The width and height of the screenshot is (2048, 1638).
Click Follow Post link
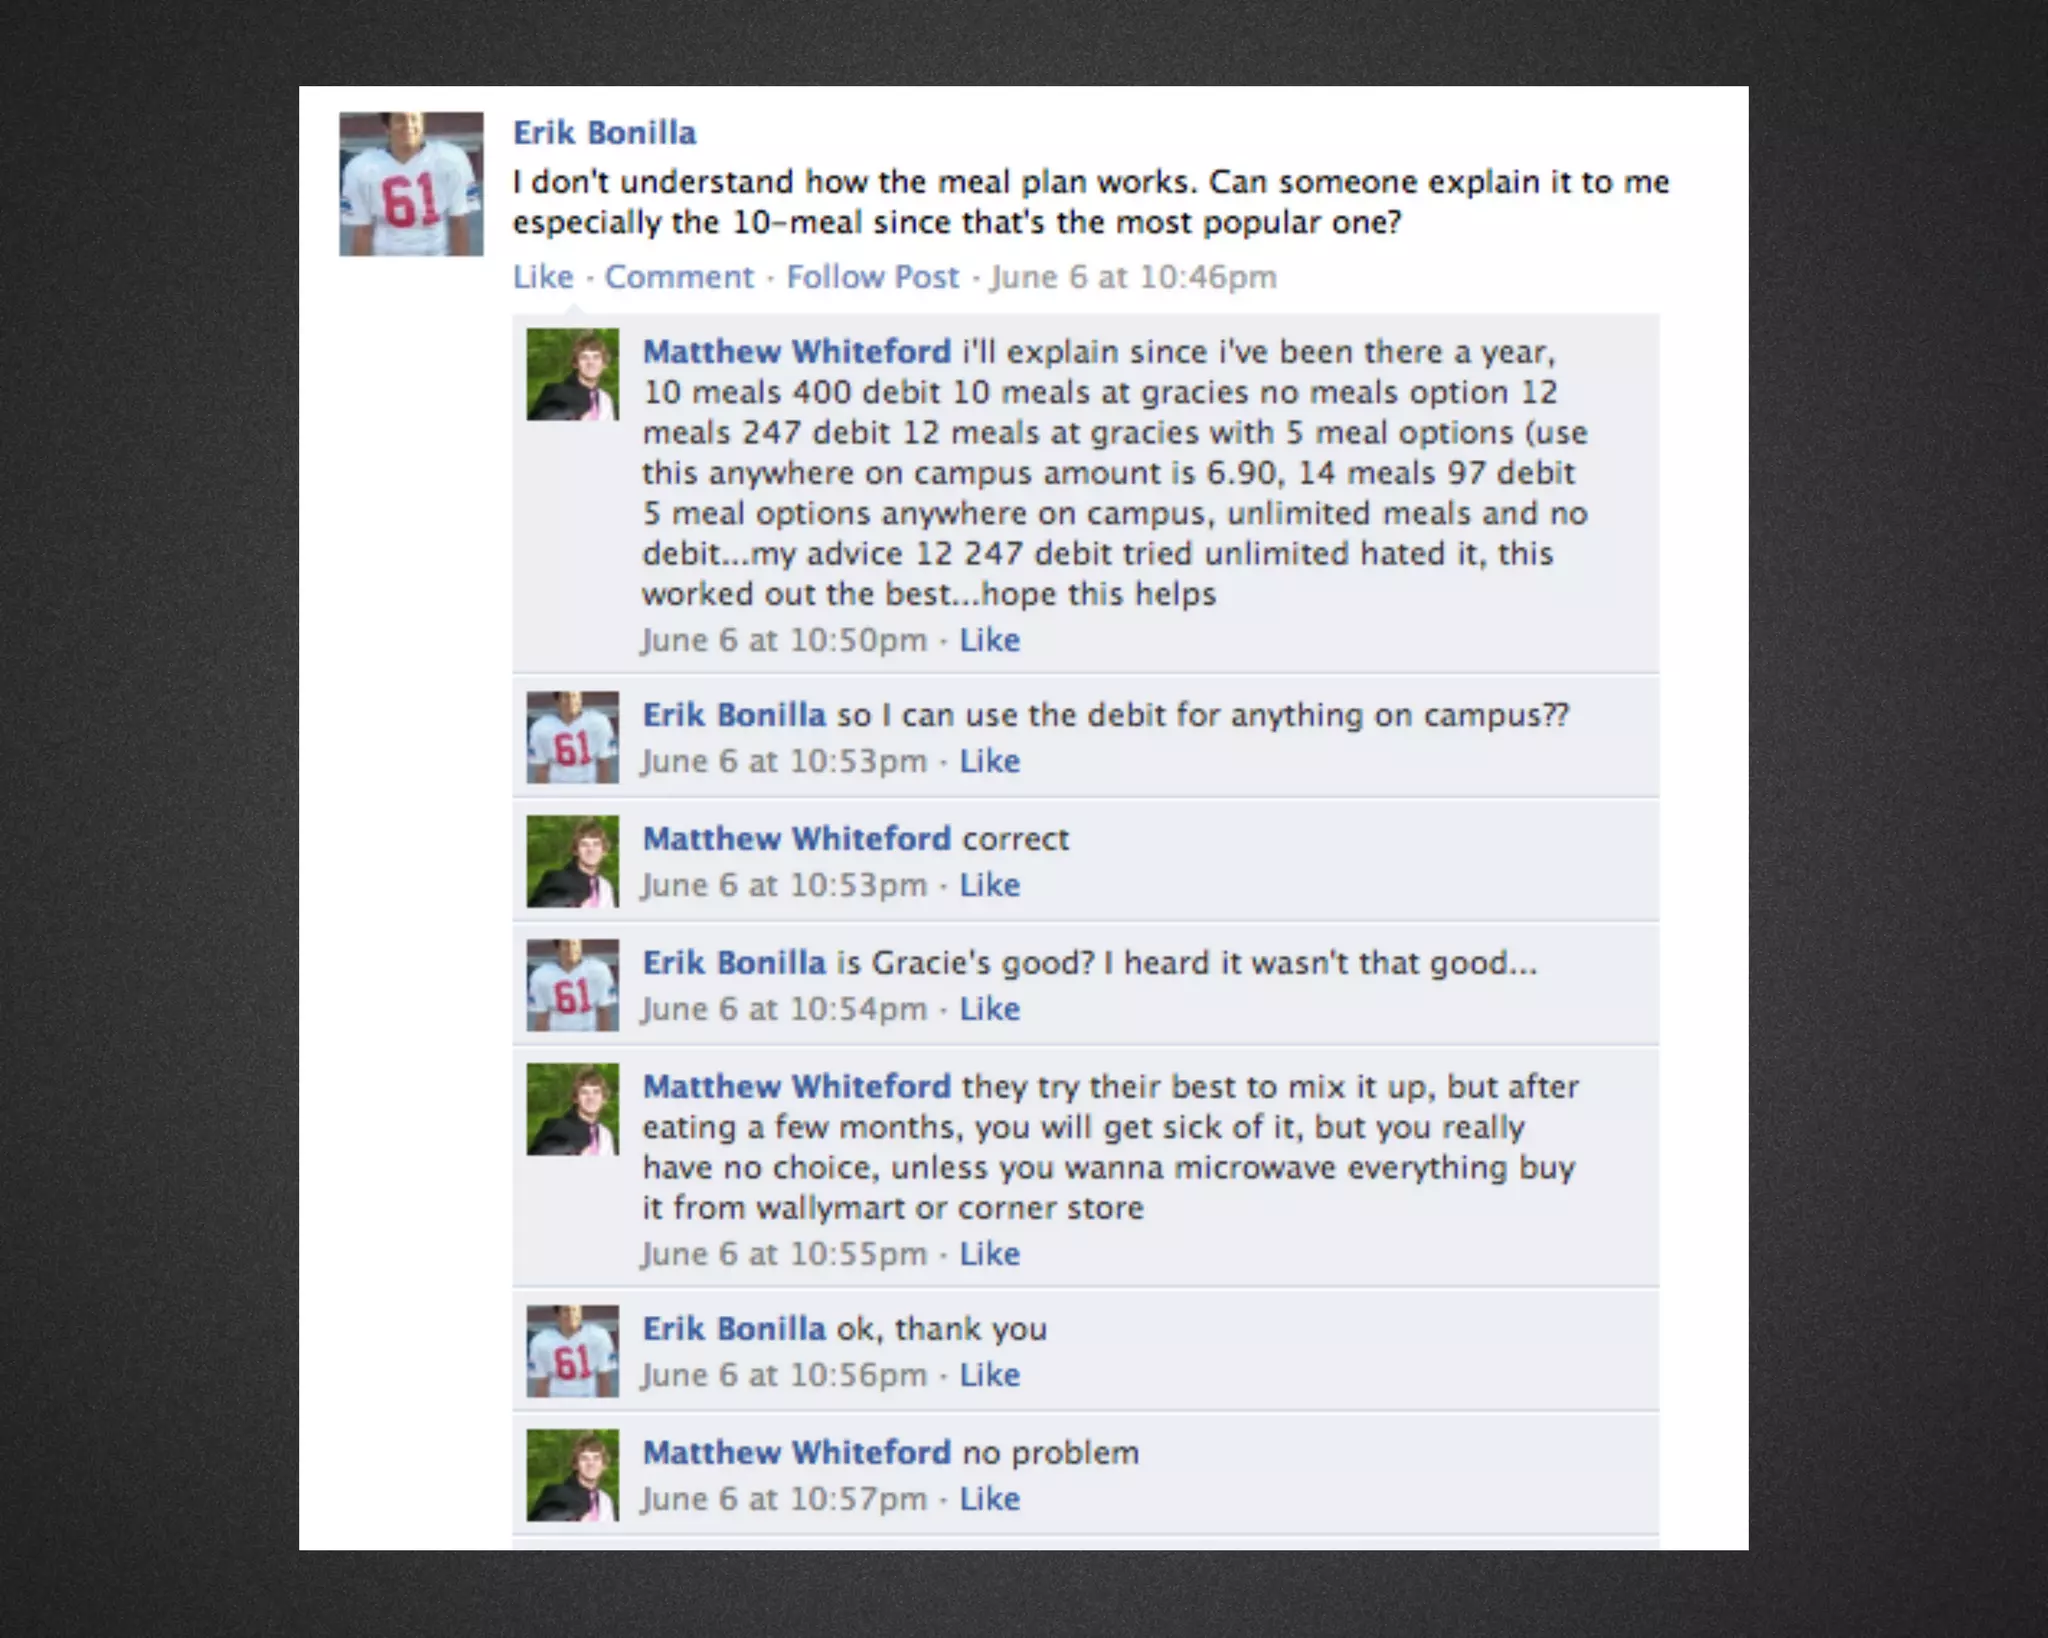(x=872, y=277)
